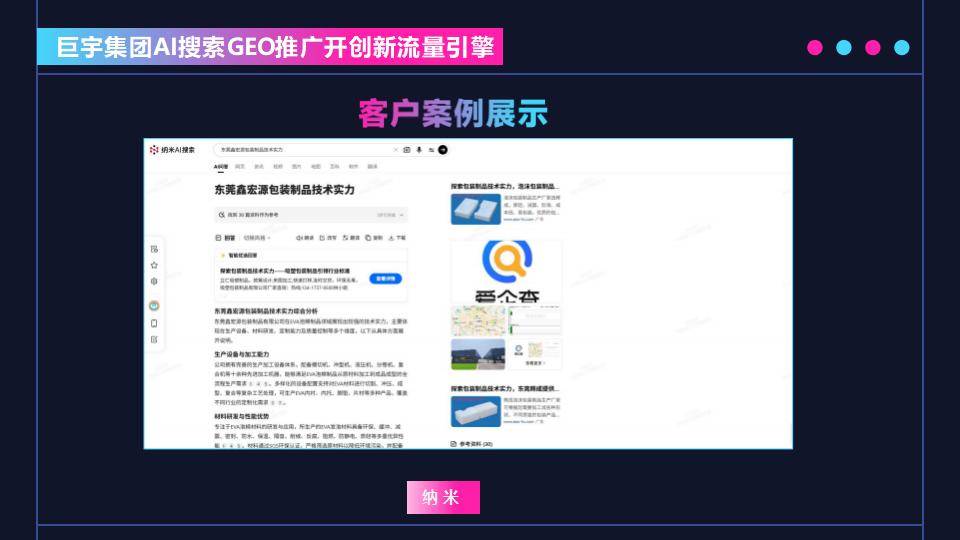960x540 pixels.
Task: Open the factory building photo thumbnail
Action: pos(478,354)
